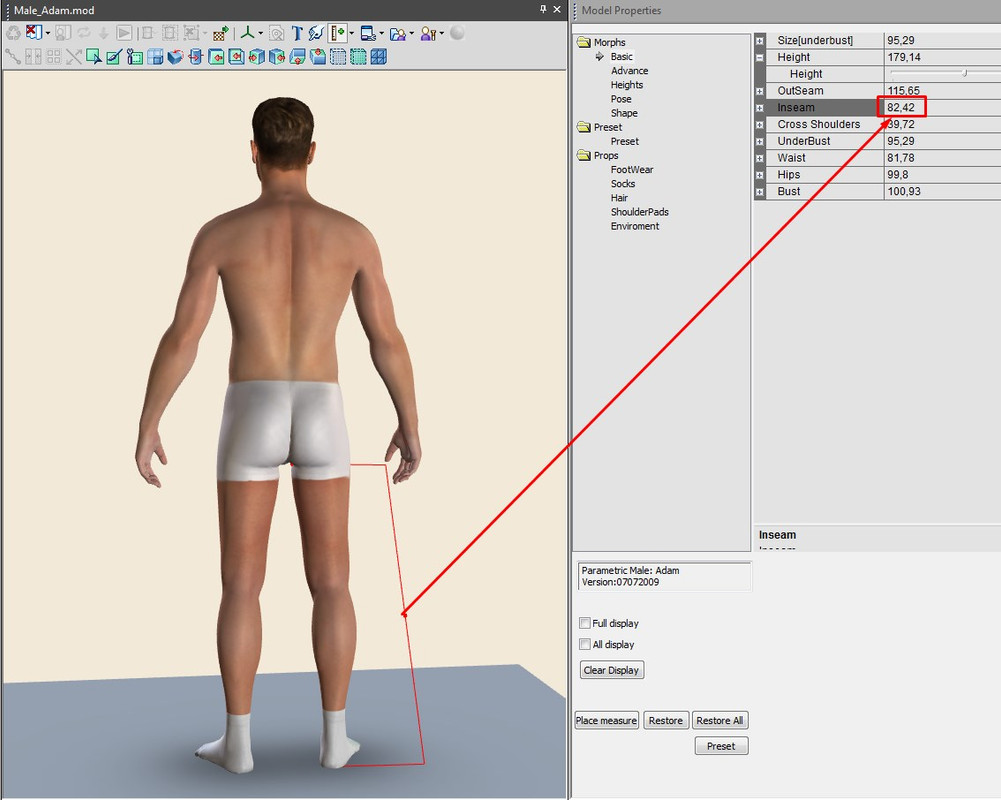Image resolution: width=1001 pixels, height=800 pixels.
Task: Expand the Bust row
Action: coord(760,192)
